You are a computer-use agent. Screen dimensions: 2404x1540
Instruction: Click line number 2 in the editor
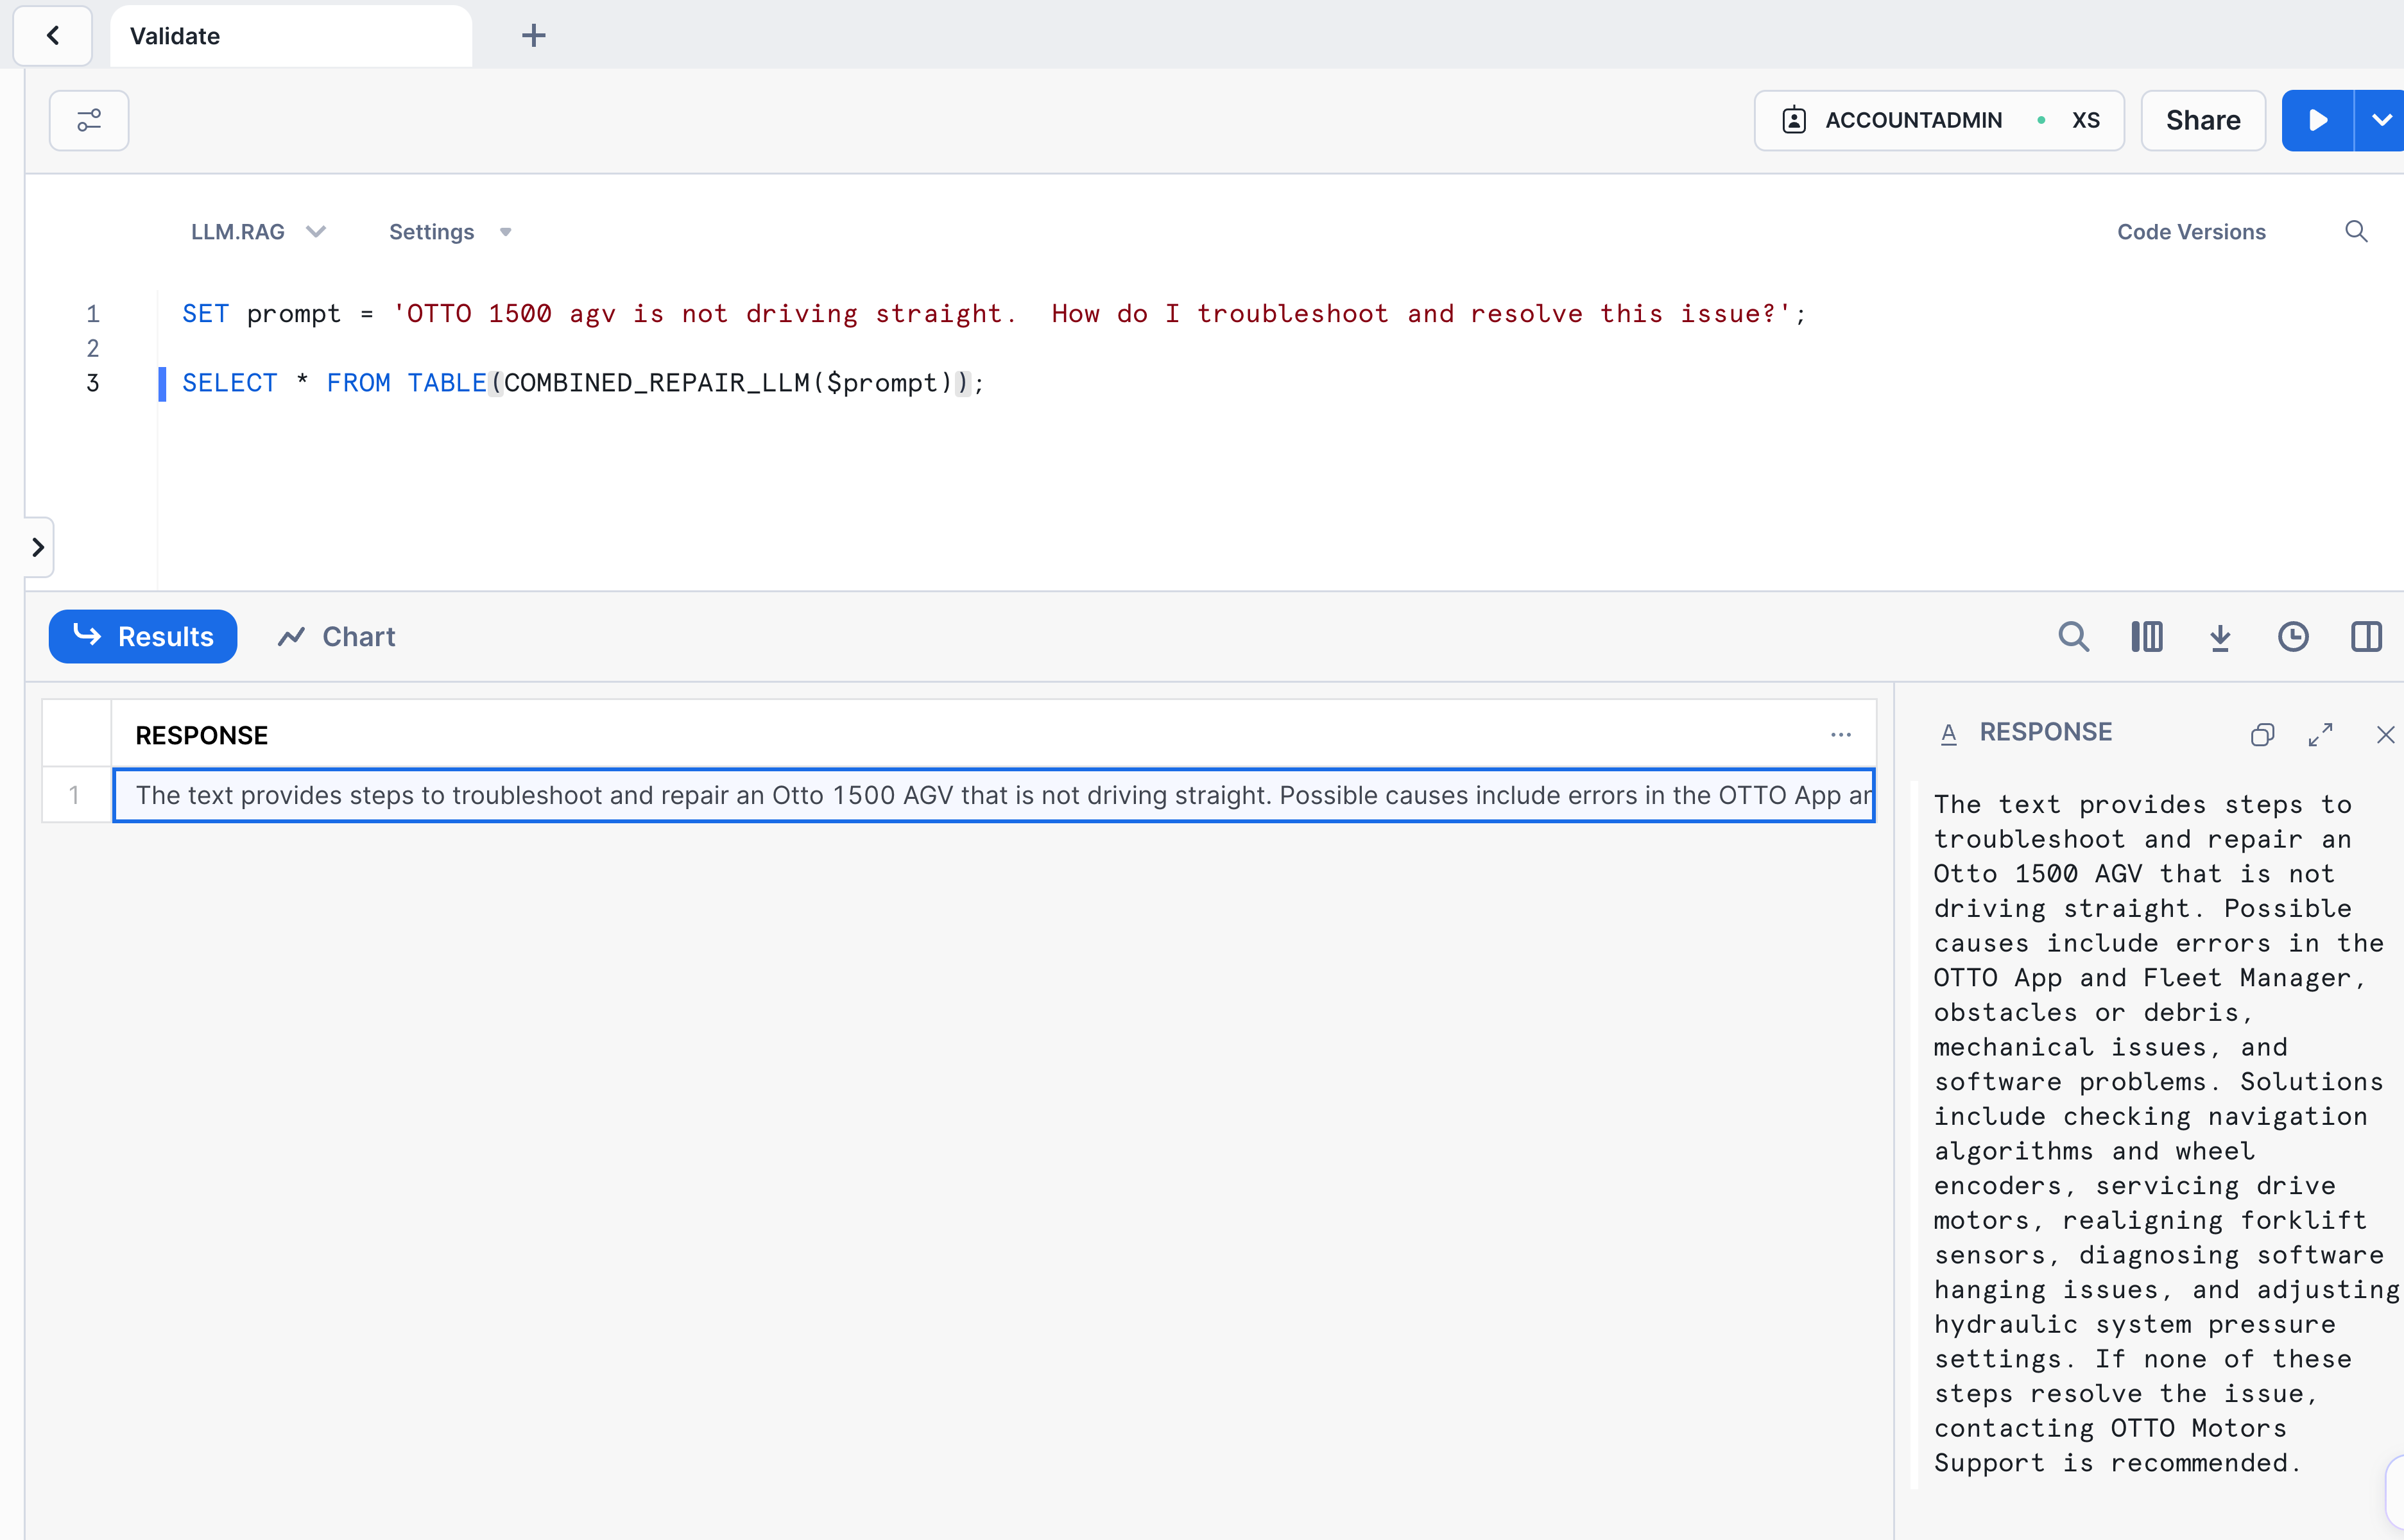coord(93,348)
